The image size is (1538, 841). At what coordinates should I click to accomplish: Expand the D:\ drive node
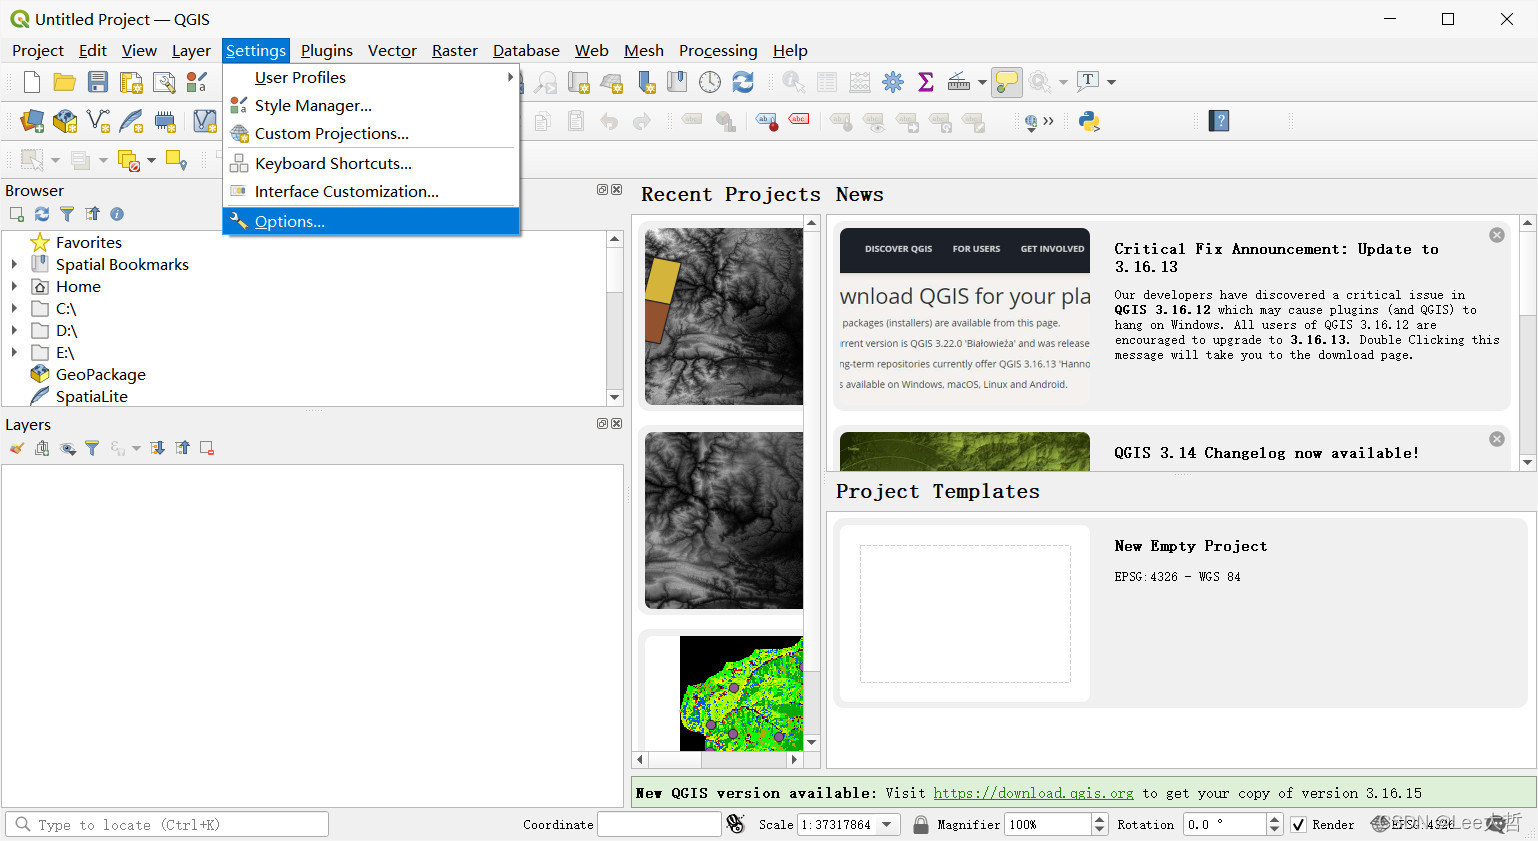(x=14, y=330)
